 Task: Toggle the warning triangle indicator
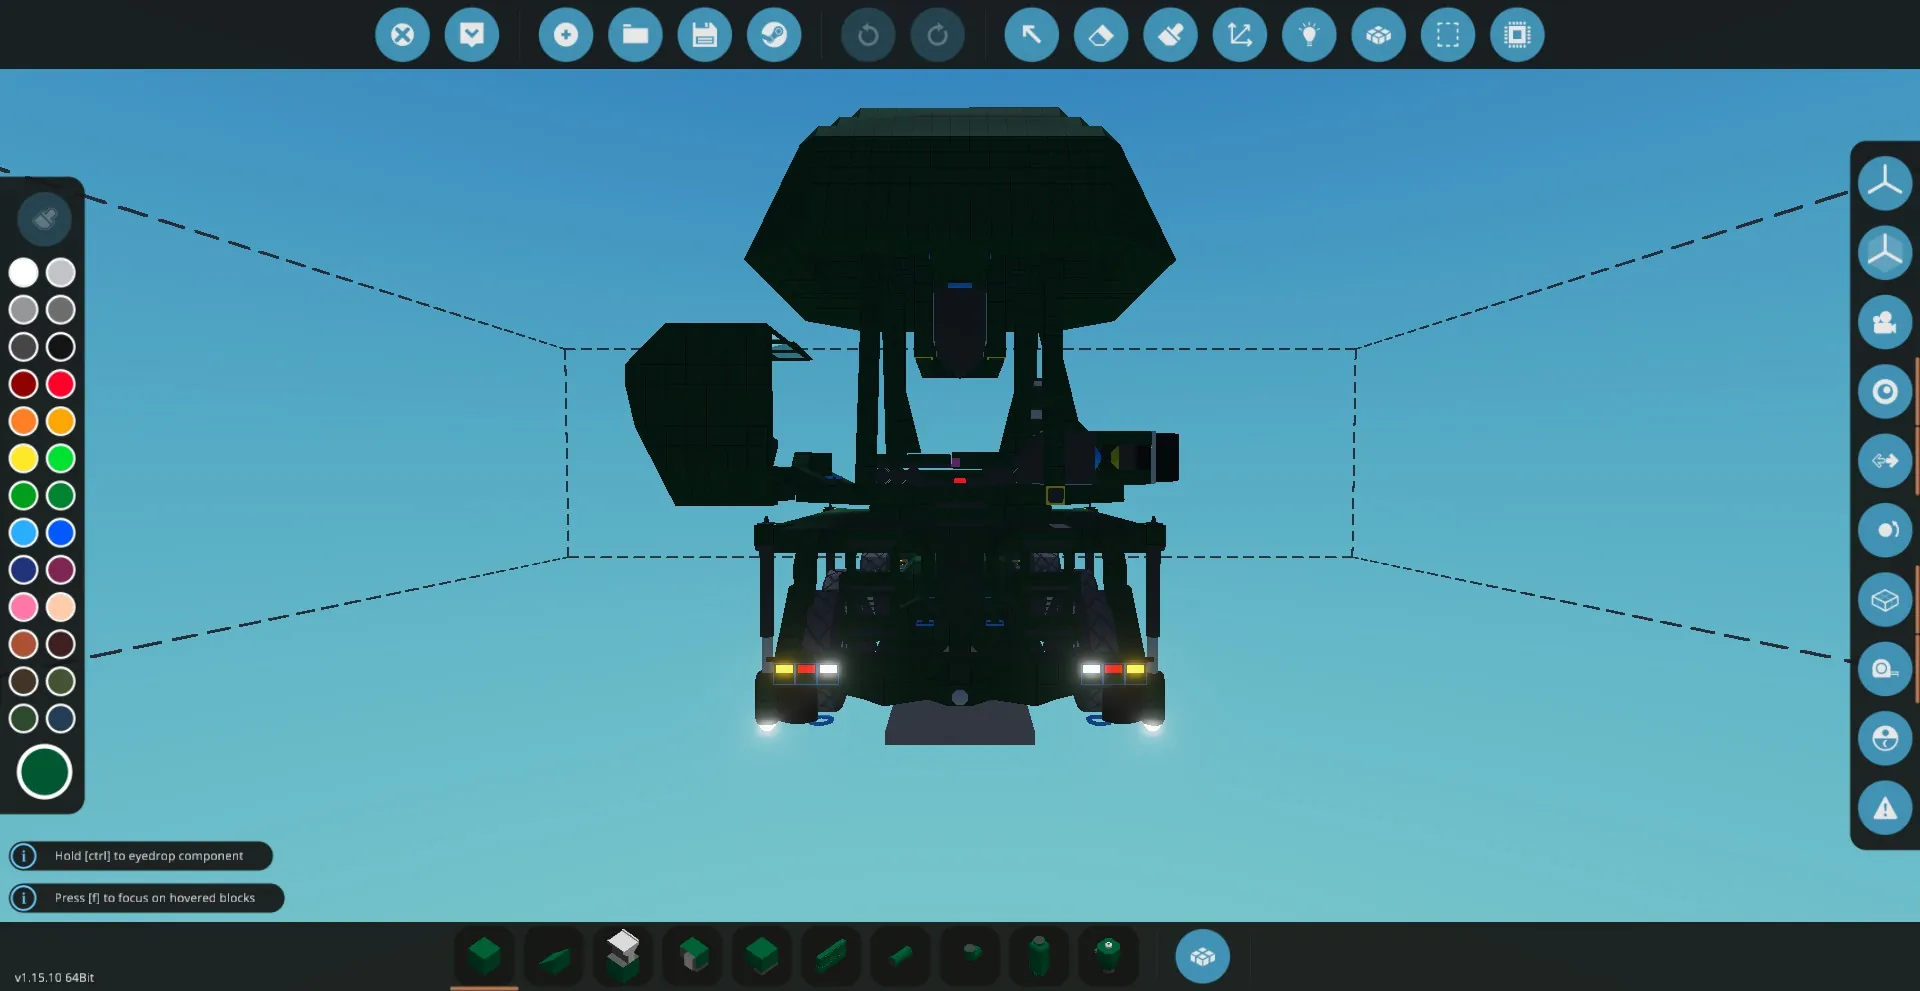click(x=1884, y=808)
